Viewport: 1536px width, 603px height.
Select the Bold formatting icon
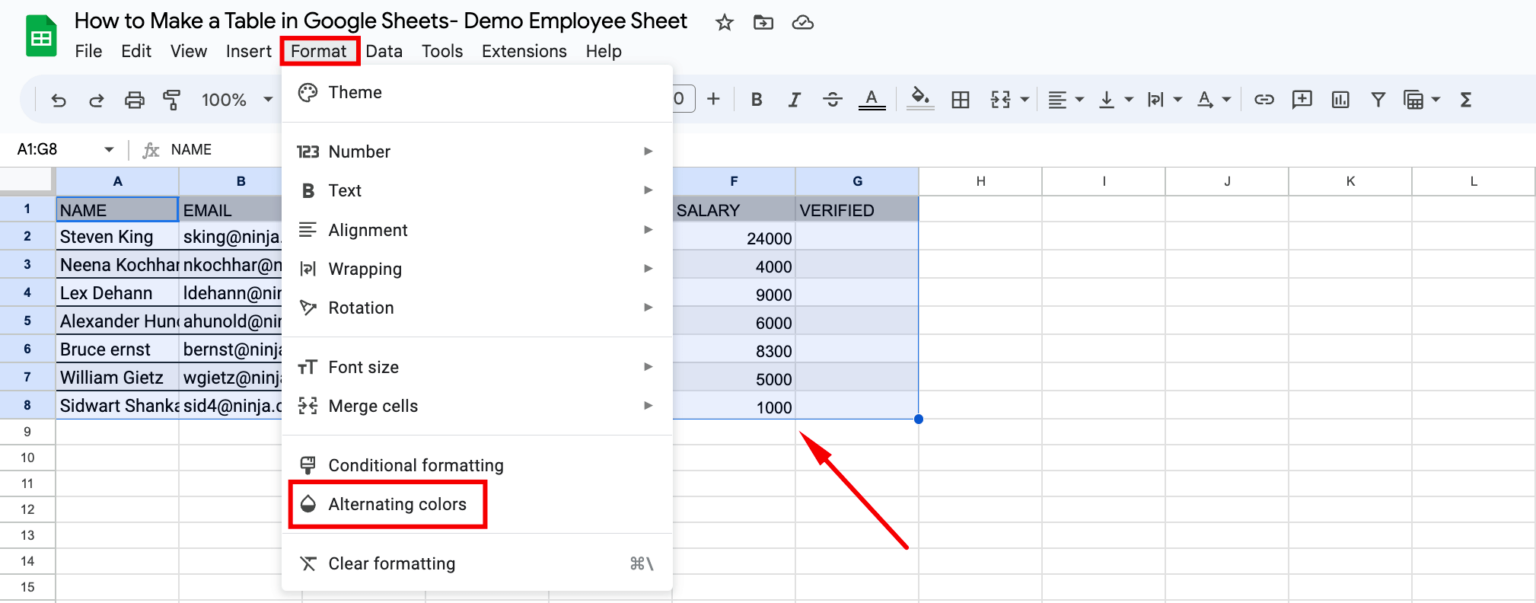click(756, 99)
